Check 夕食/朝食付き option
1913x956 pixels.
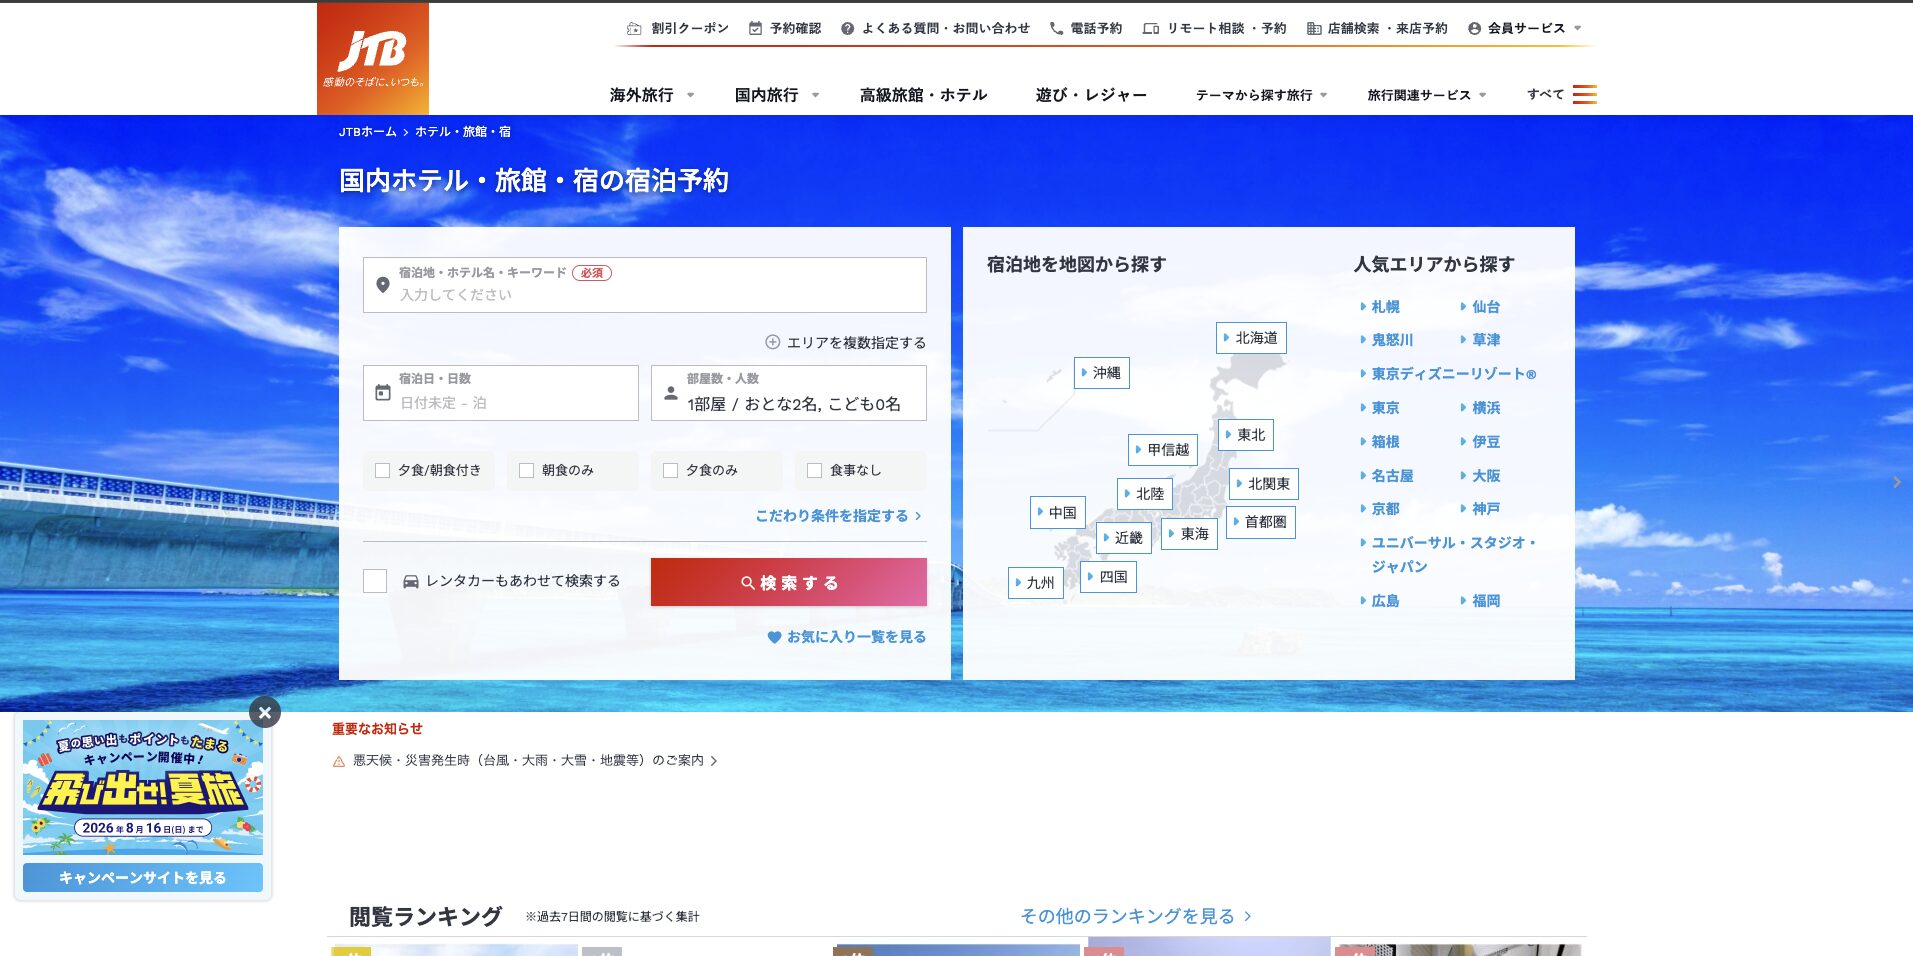pos(382,470)
